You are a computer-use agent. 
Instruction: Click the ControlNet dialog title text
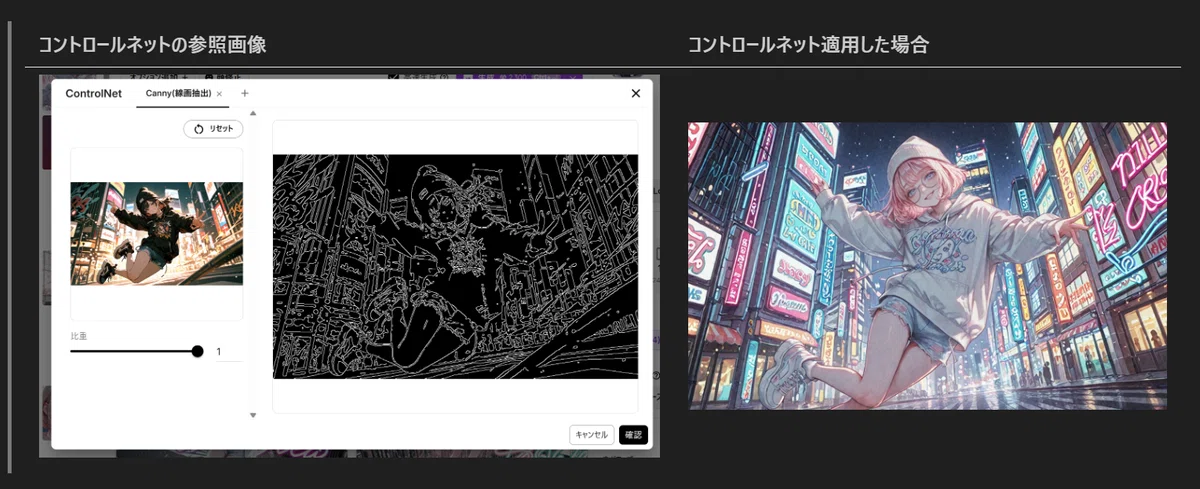pyautogui.click(x=93, y=93)
